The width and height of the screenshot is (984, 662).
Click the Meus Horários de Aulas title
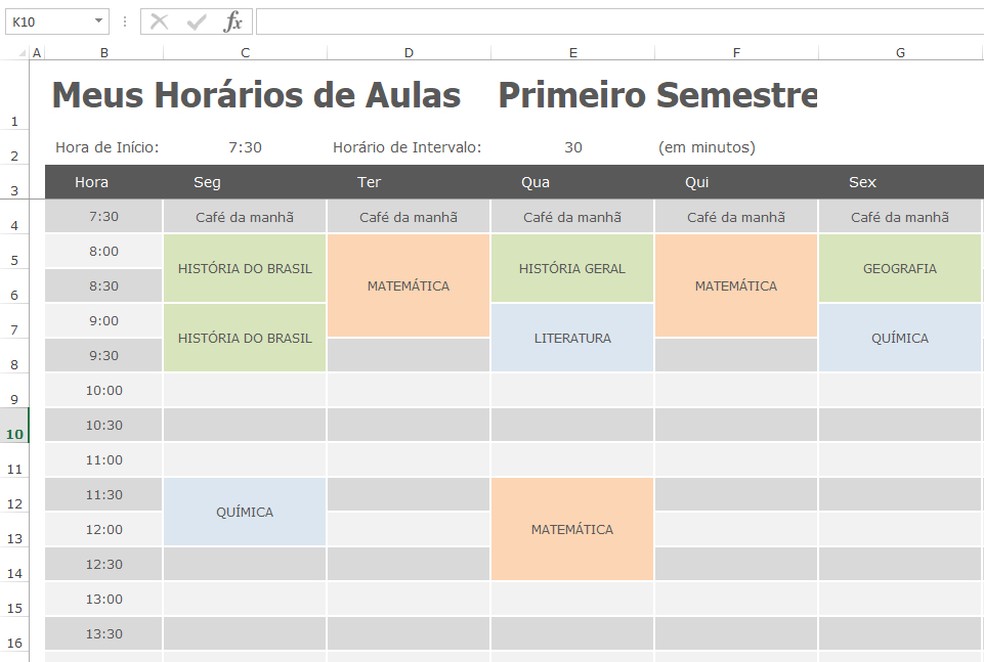pos(256,95)
